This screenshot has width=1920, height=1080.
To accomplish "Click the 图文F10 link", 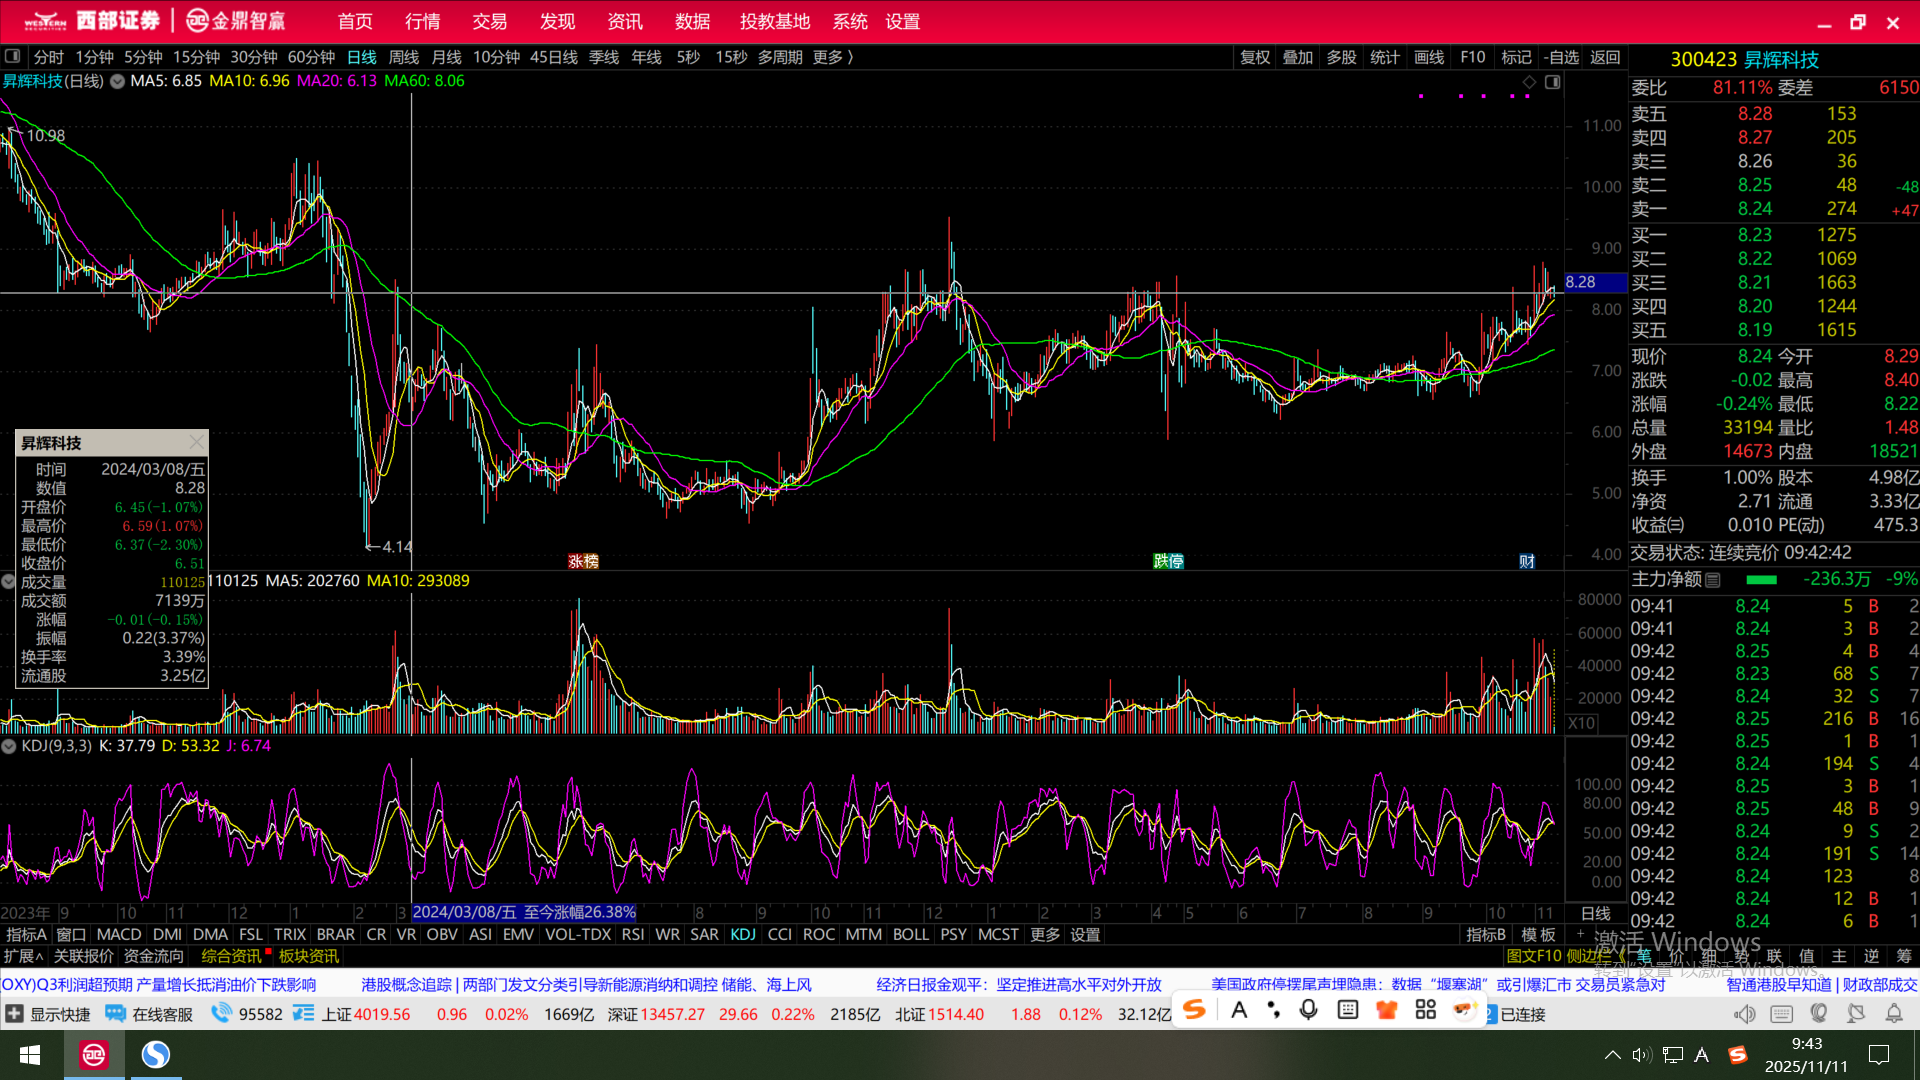I will (1533, 956).
